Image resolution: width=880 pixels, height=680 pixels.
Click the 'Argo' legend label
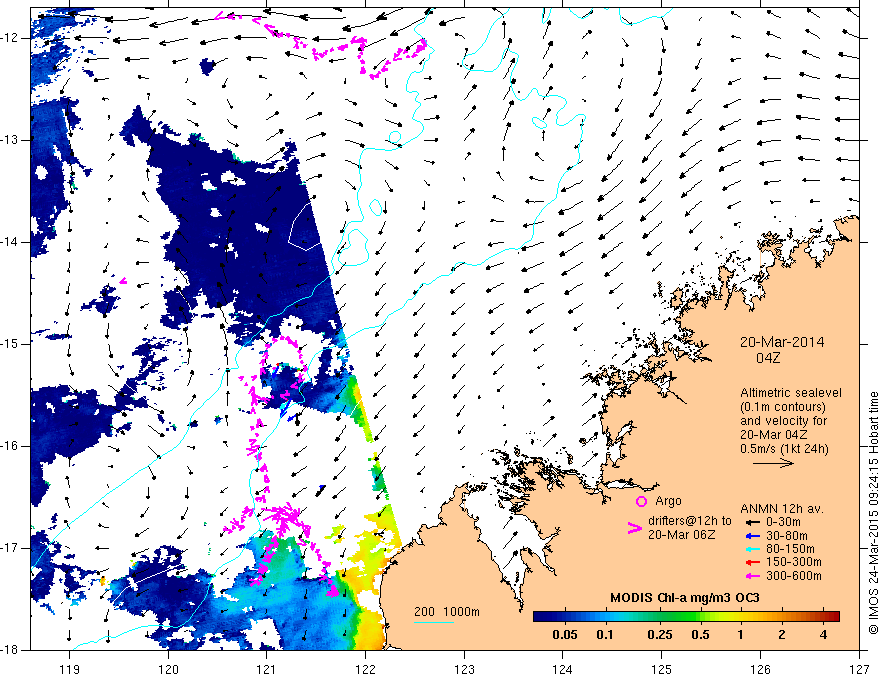pyautogui.click(x=668, y=501)
